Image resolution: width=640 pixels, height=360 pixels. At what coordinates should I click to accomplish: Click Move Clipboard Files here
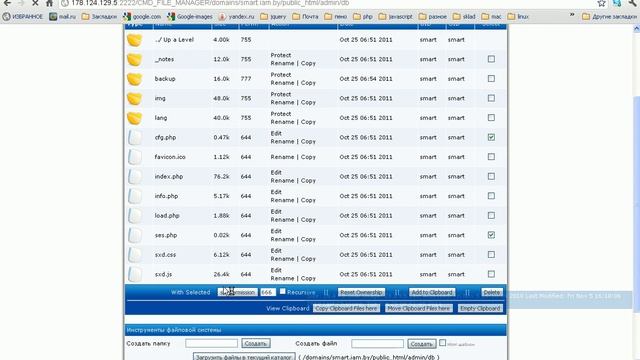tap(418, 309)
